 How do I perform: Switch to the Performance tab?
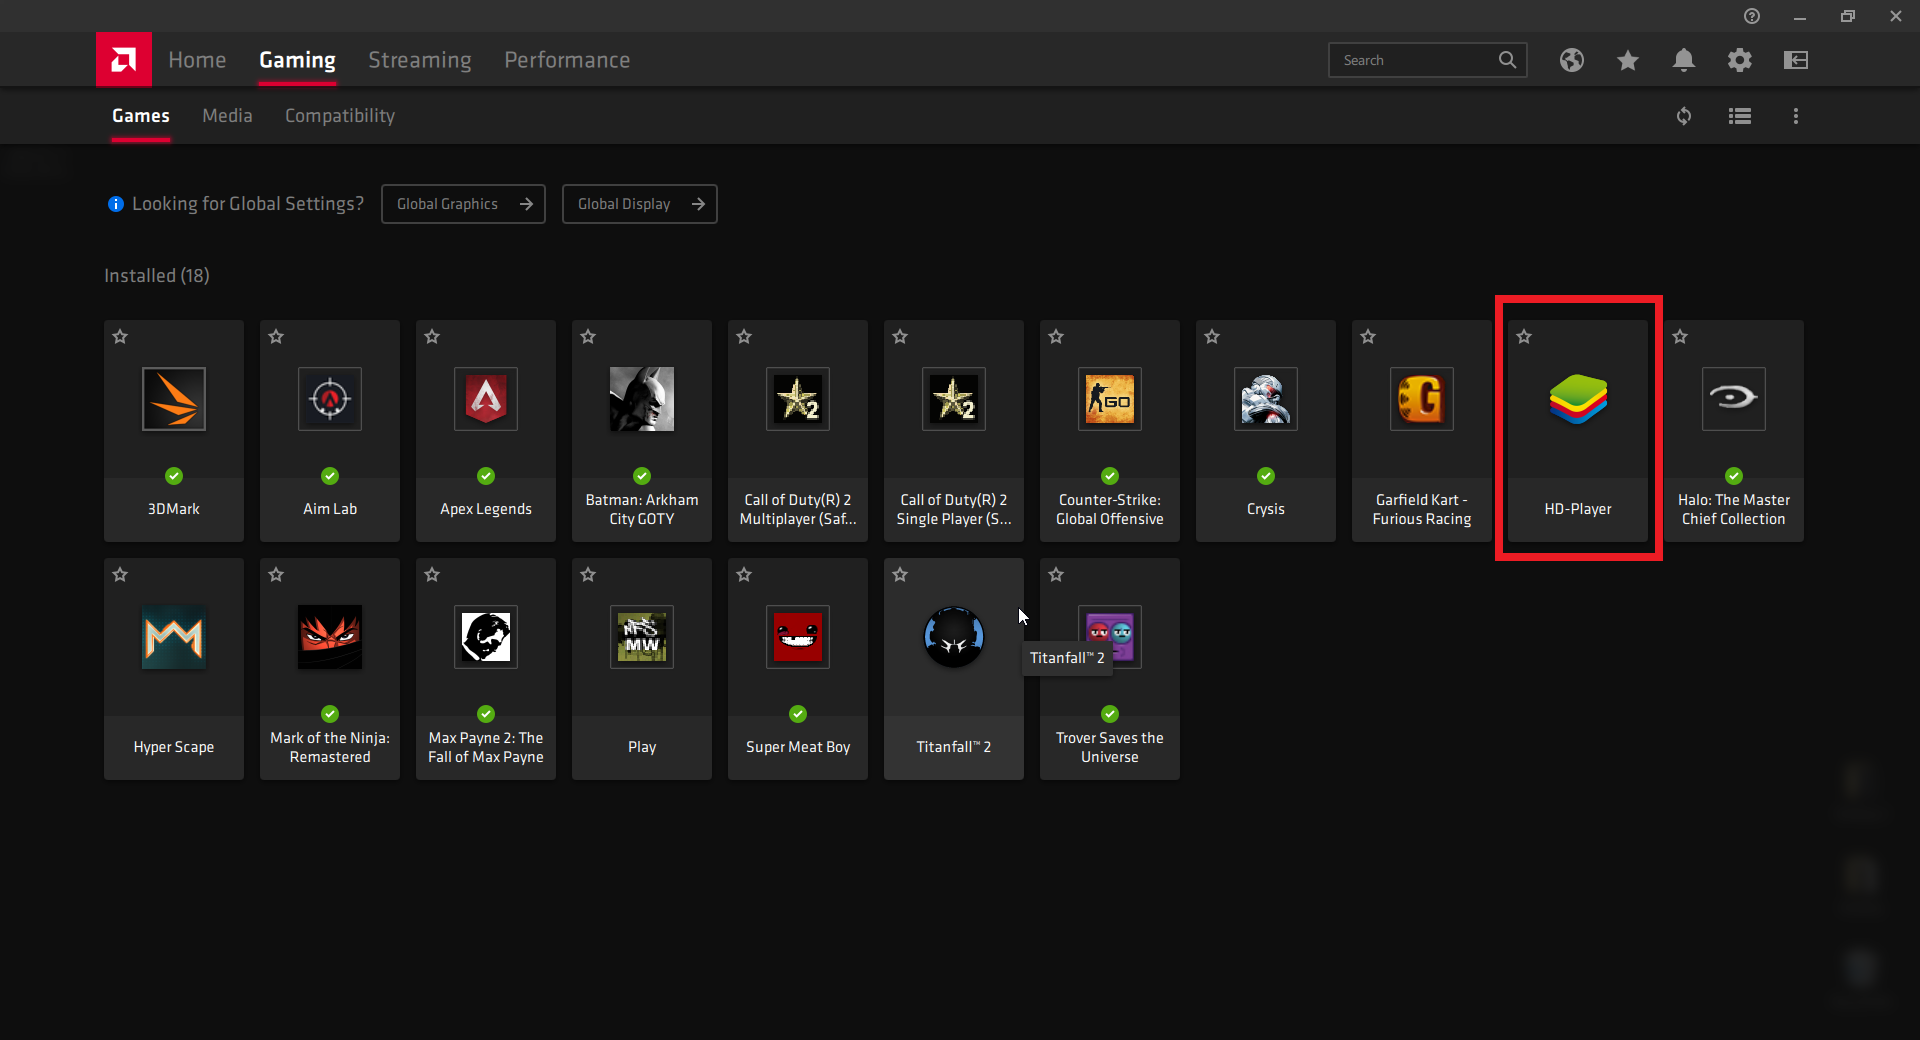point(567,60)
